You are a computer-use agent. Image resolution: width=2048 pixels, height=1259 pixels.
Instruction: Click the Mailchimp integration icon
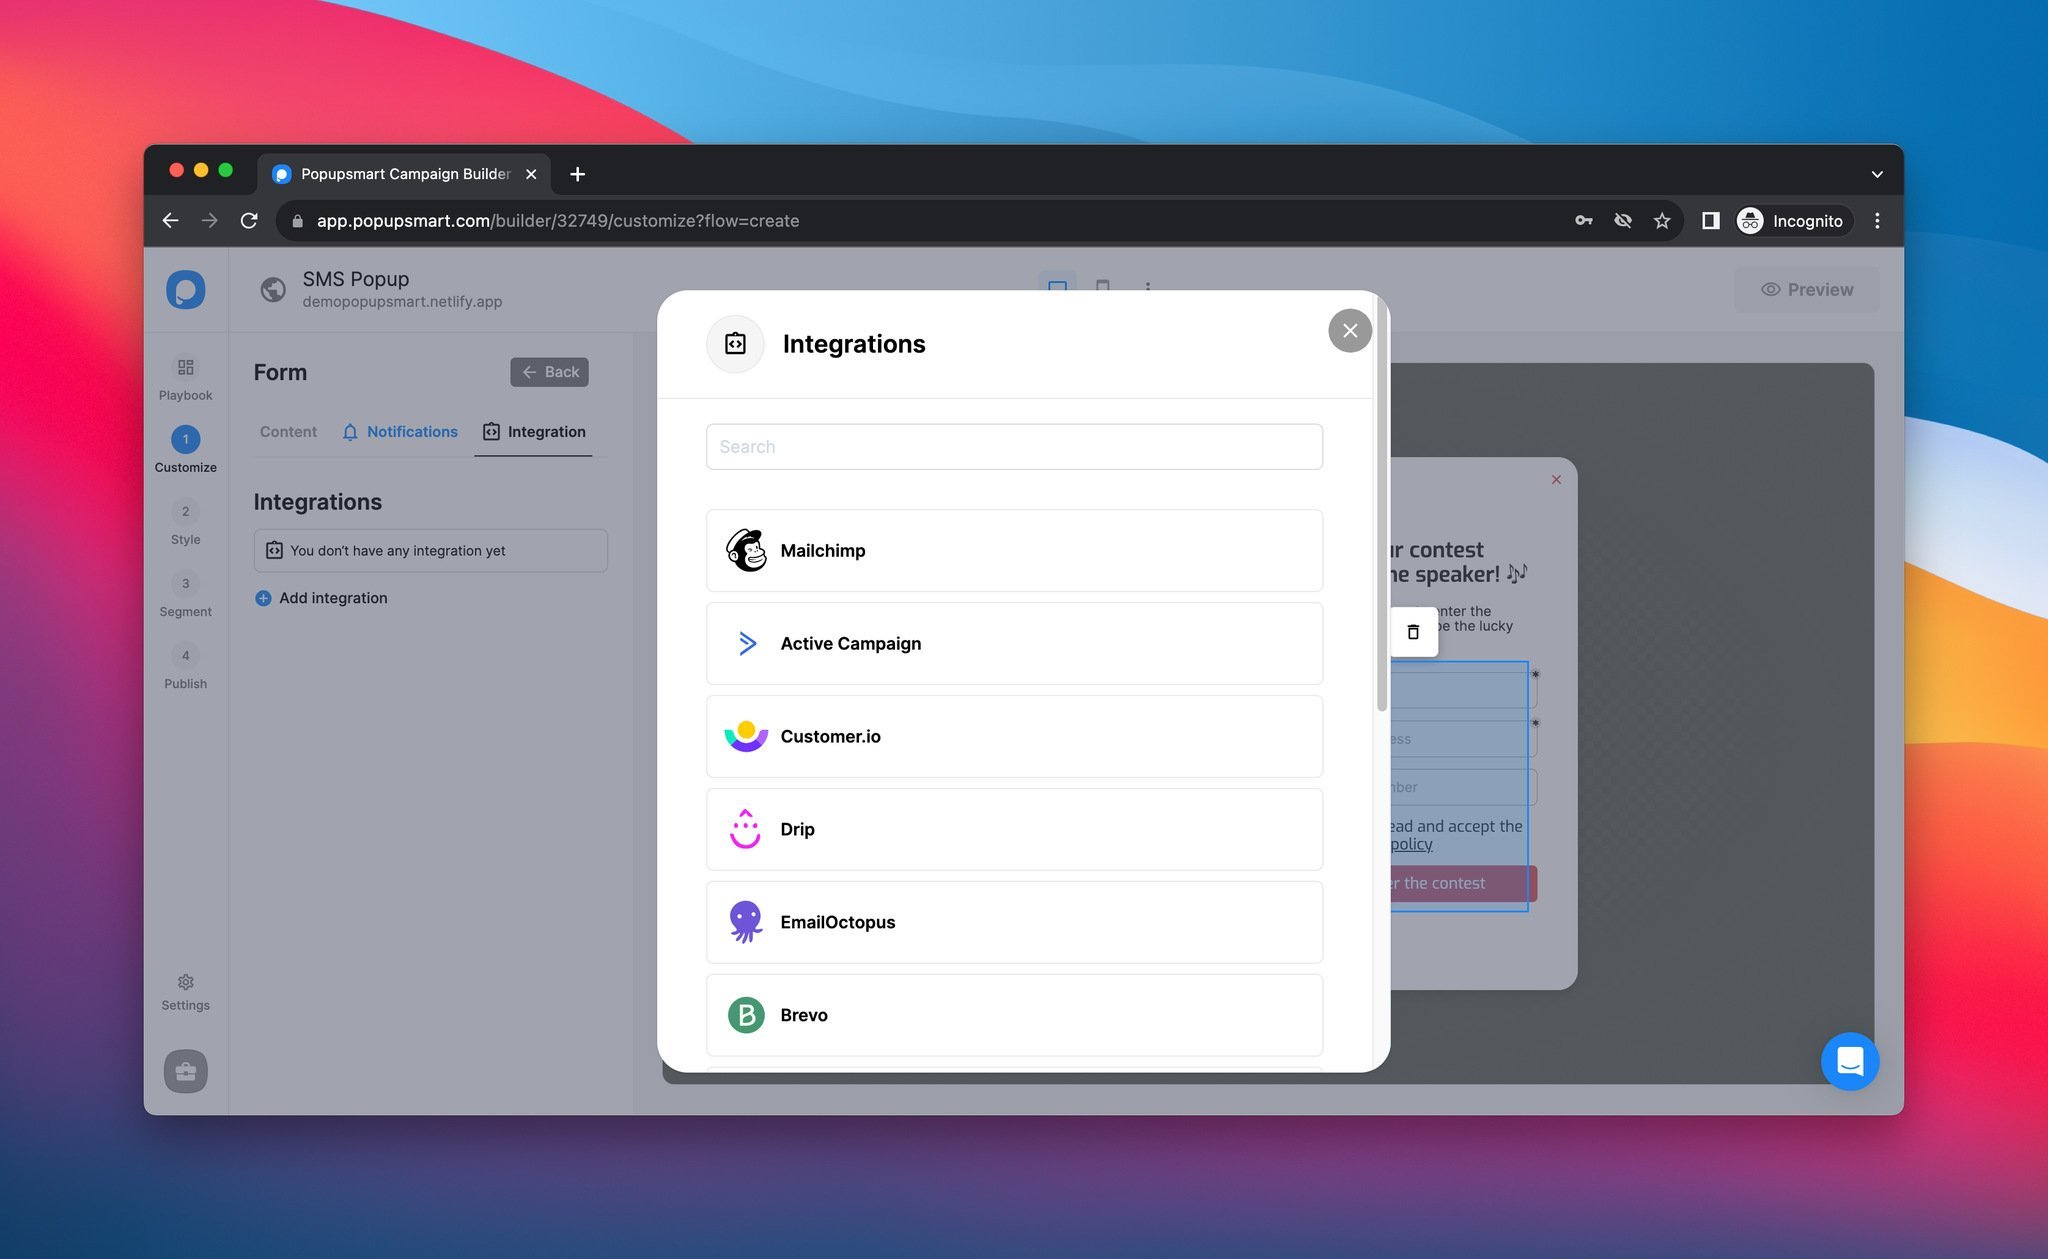pos(746,550)
